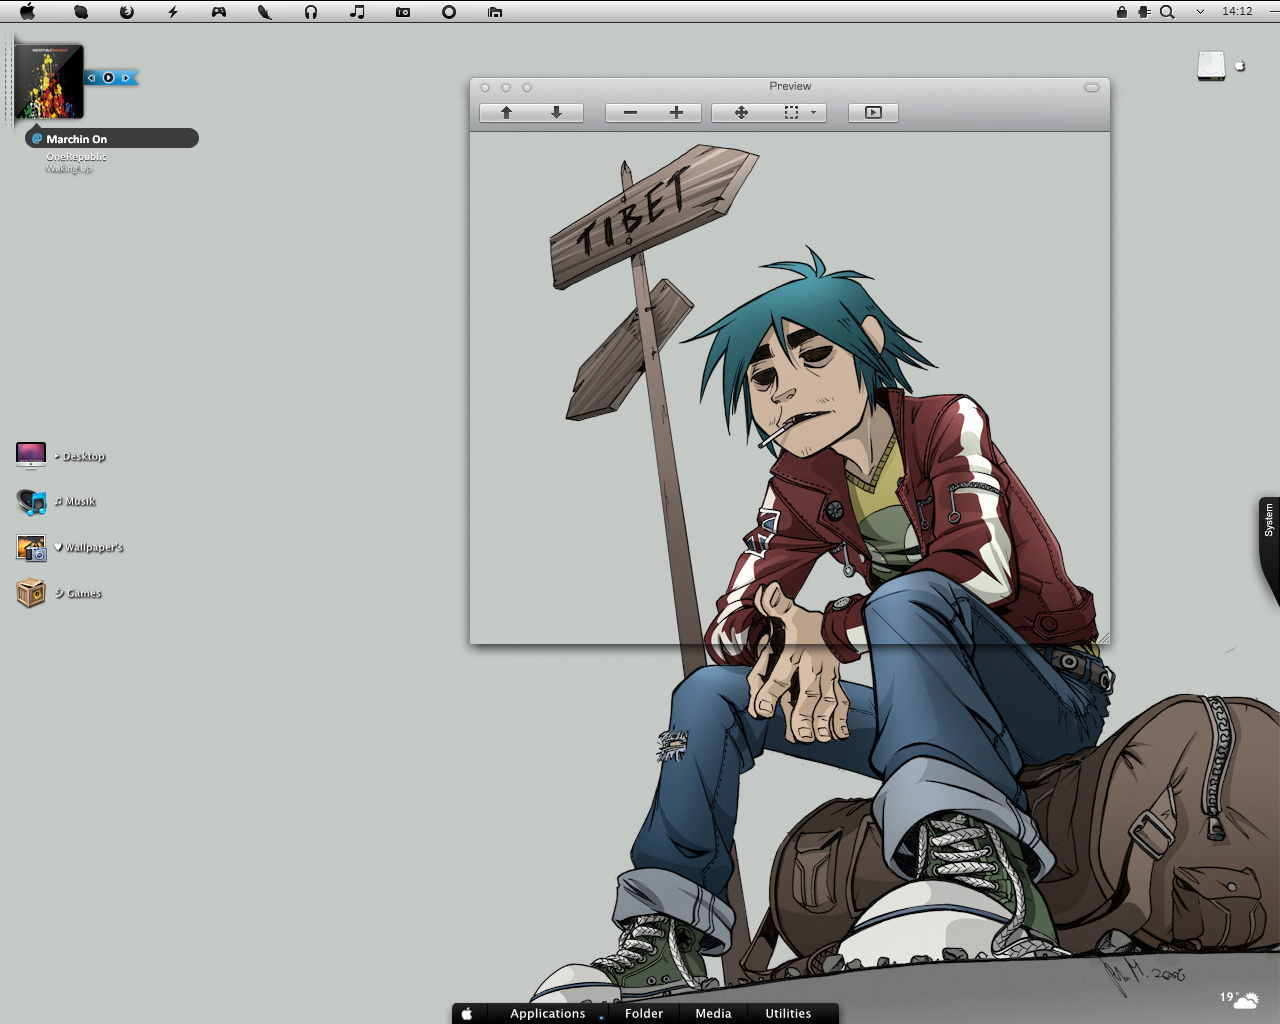Image resolution: width=1280 pixels, height=1024 pixels.
Task: Go to previous image with up arrow in Preview
Action: tap(506, 112)
